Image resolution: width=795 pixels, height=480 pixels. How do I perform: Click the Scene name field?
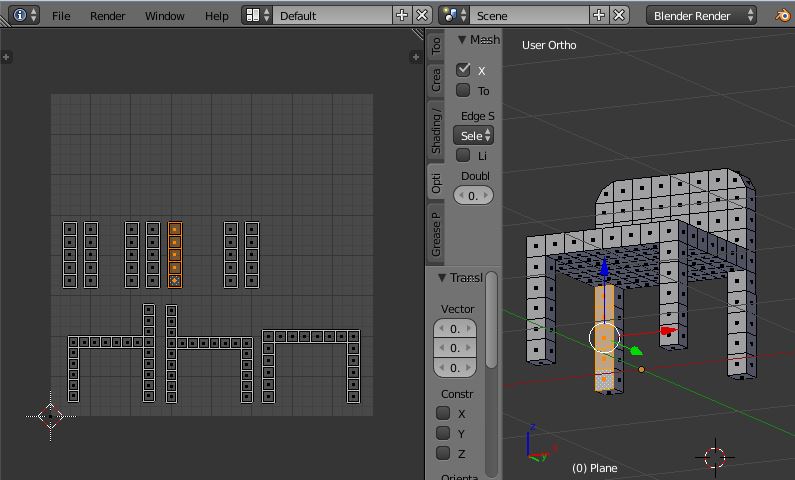coord(529,15)
